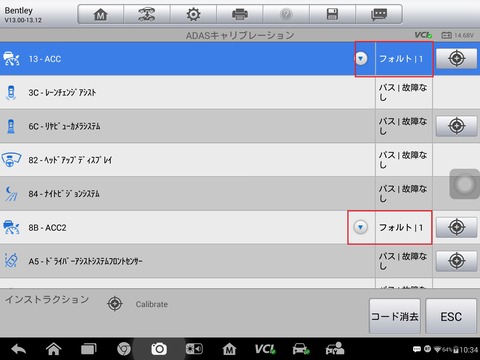Calibrate the 8B - ACC2 system

click(456, 227)
